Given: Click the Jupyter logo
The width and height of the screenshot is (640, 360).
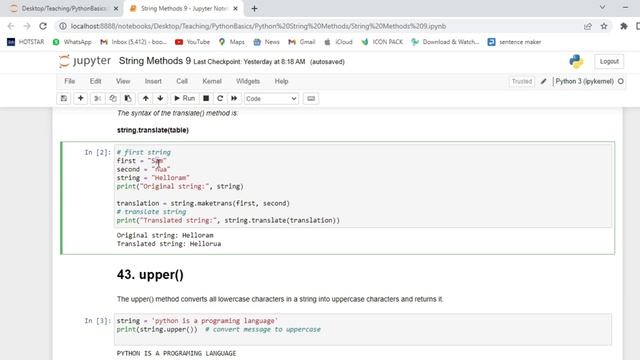Looking at the screenshot, I should click(85, 61).
